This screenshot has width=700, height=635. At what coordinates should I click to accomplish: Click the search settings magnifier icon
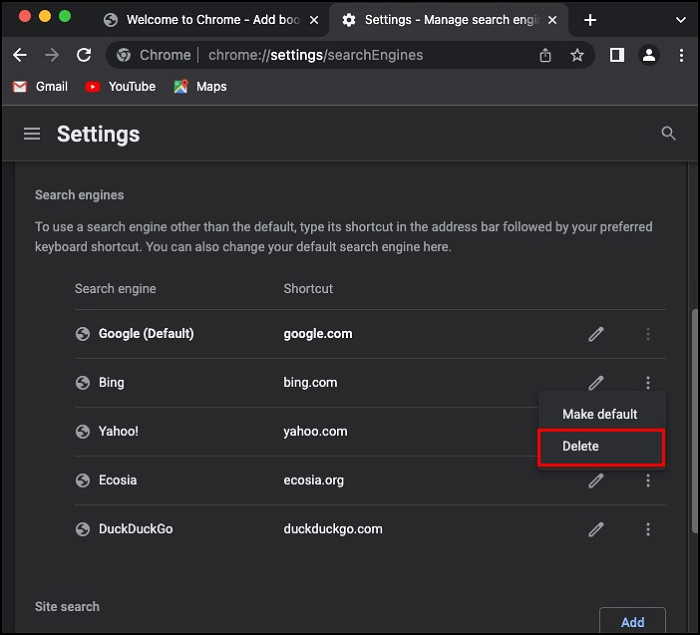click(669, 134)
